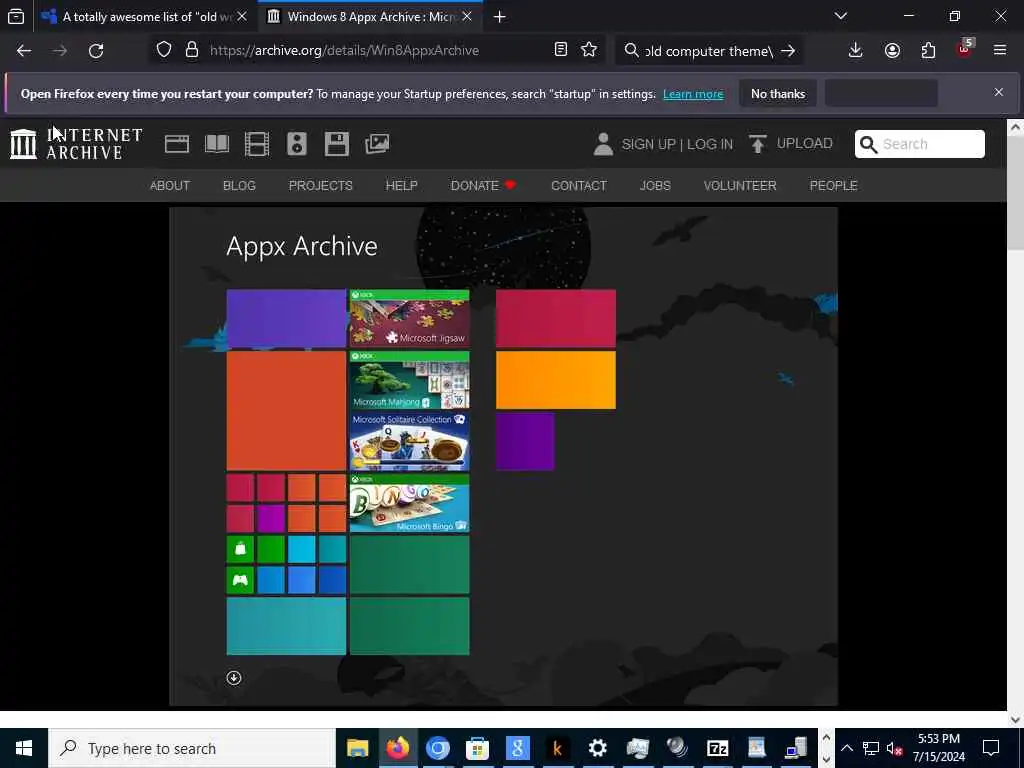This screenshot has height=768, width=1024.
Task: Go back with the back arrow
Action: (x=24, y=50)
